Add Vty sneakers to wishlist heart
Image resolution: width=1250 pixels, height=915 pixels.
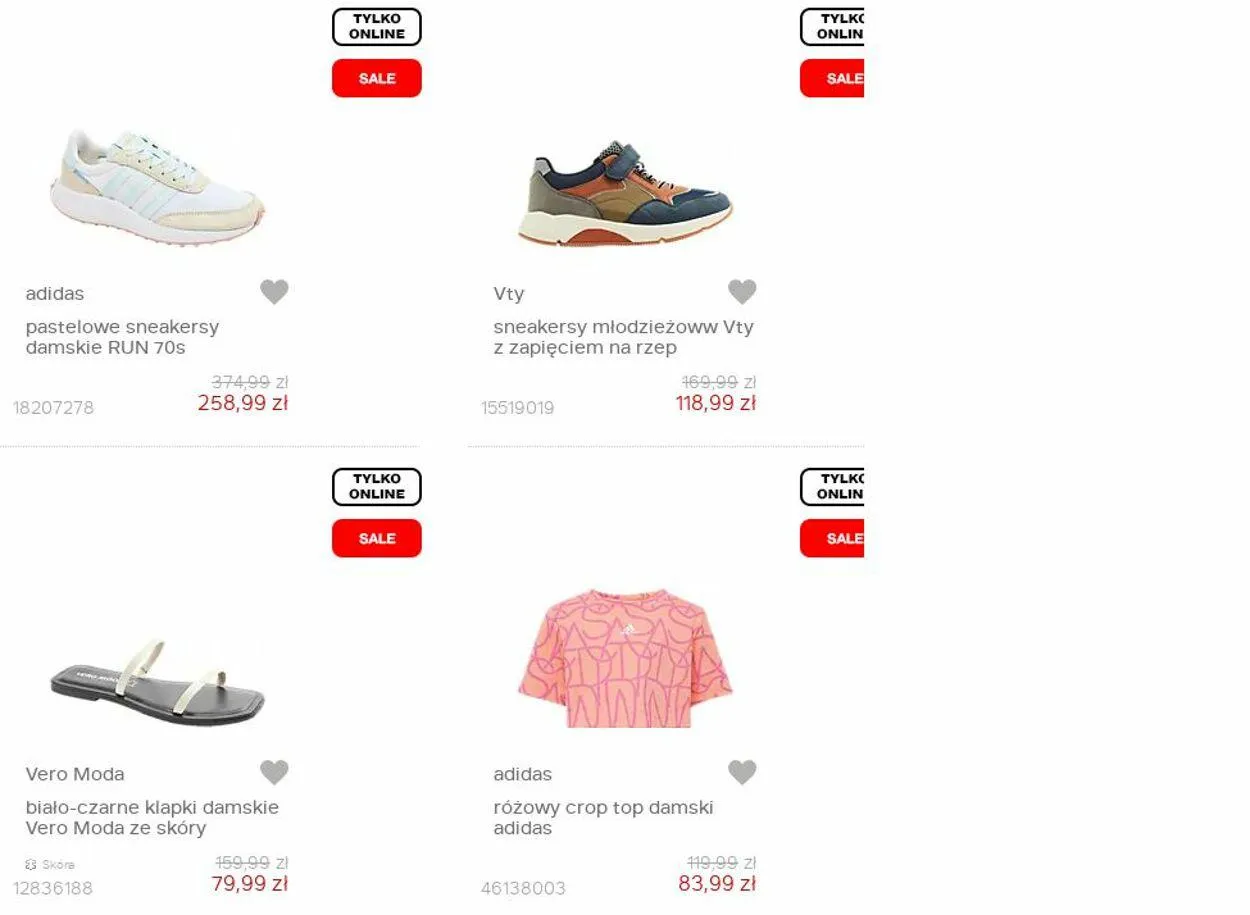coord(742,292)
